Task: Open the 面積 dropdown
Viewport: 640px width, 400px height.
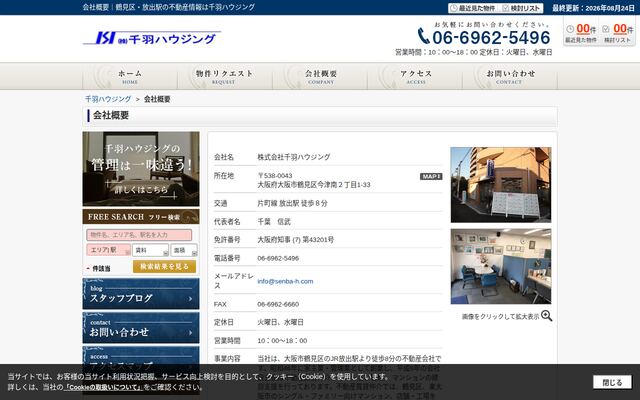Action: (184, 250)
